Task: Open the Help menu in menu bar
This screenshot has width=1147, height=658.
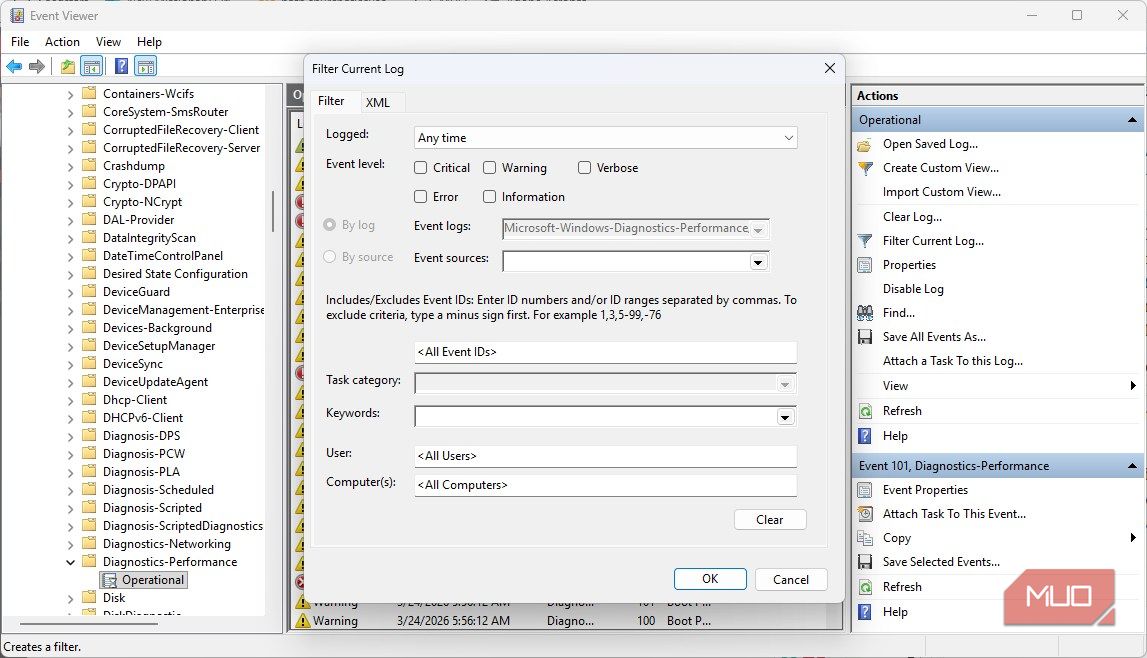Action: [149, 42]
